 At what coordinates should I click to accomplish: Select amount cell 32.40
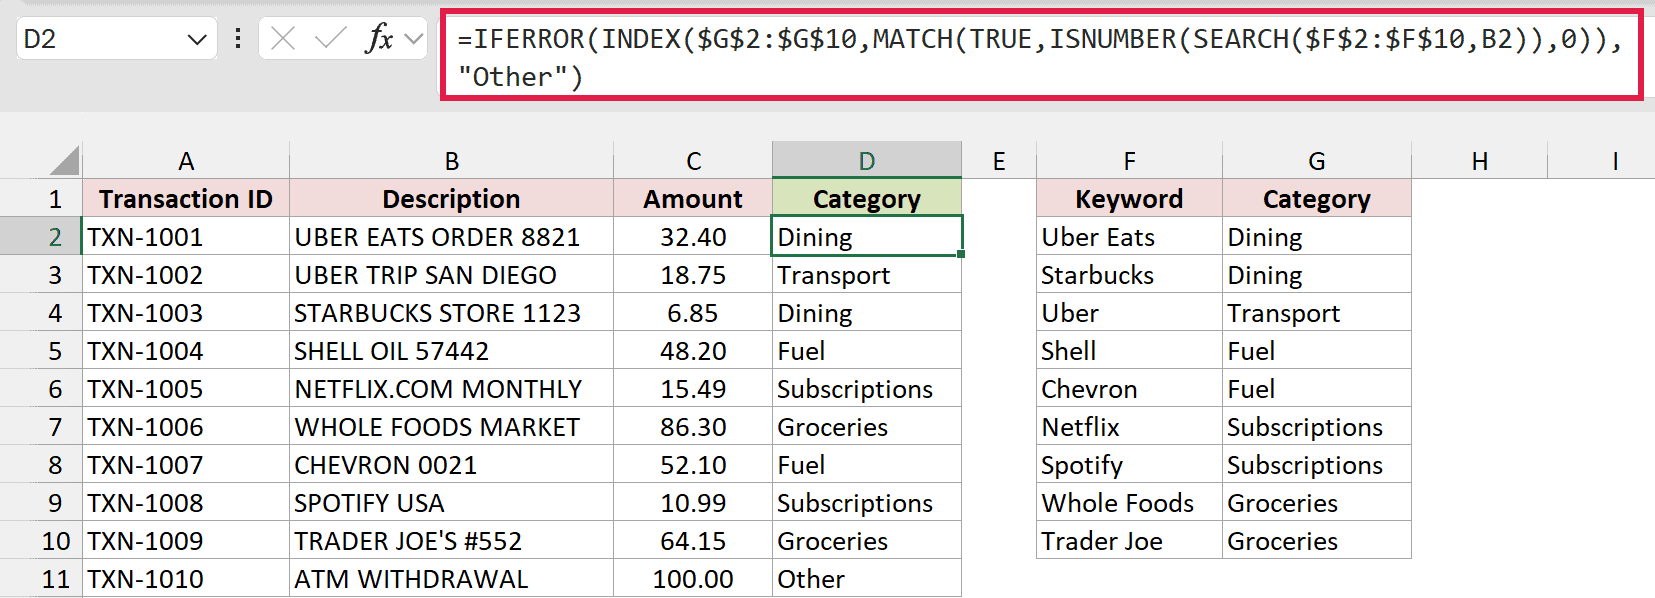click(693, 237)
